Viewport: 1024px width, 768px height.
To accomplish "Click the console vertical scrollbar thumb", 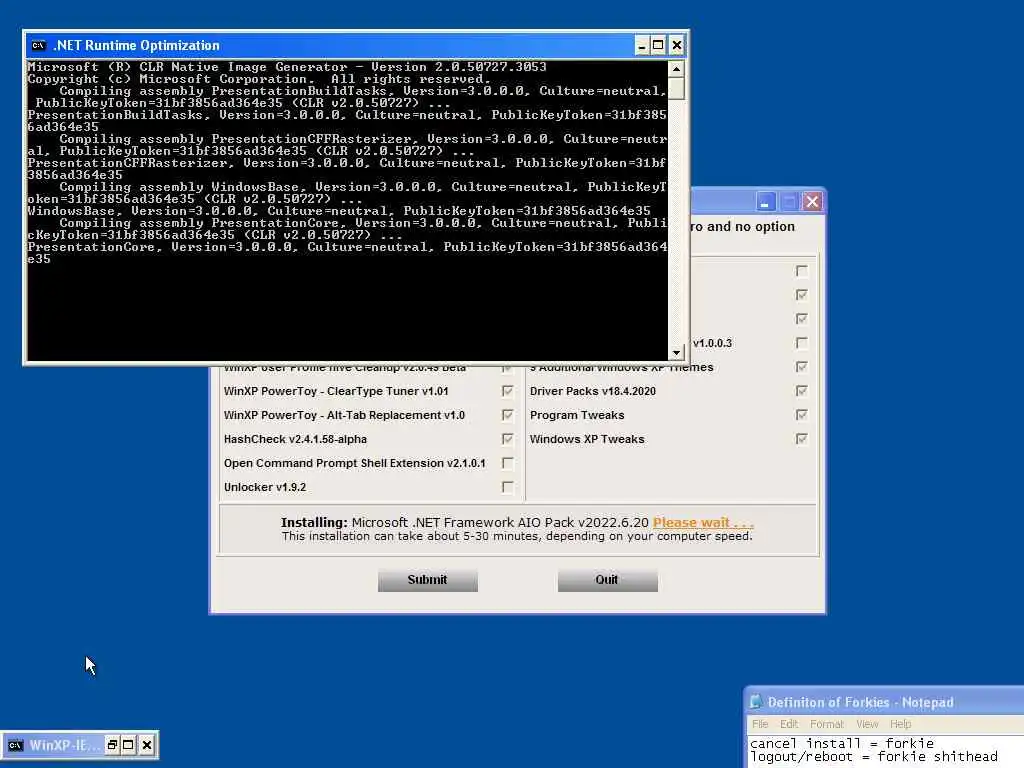I will coord(676,88).
